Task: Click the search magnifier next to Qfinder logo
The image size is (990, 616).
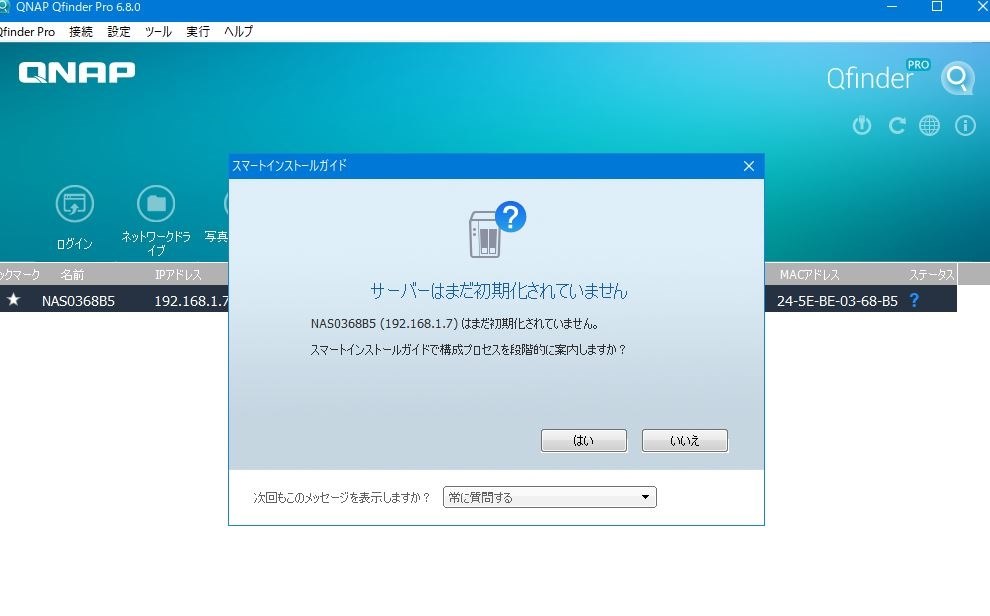Action: point(957,77)
